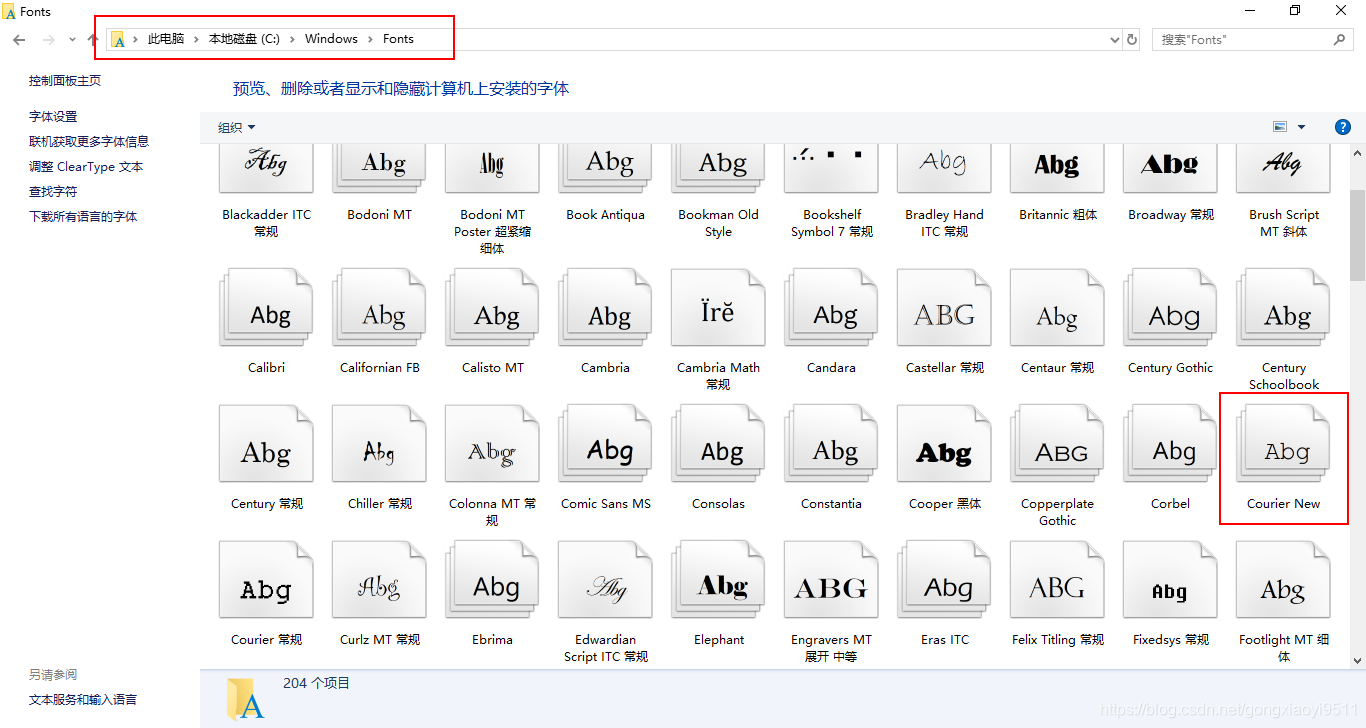
Task: Select the Elephant font icon
Action: (718, 579)
